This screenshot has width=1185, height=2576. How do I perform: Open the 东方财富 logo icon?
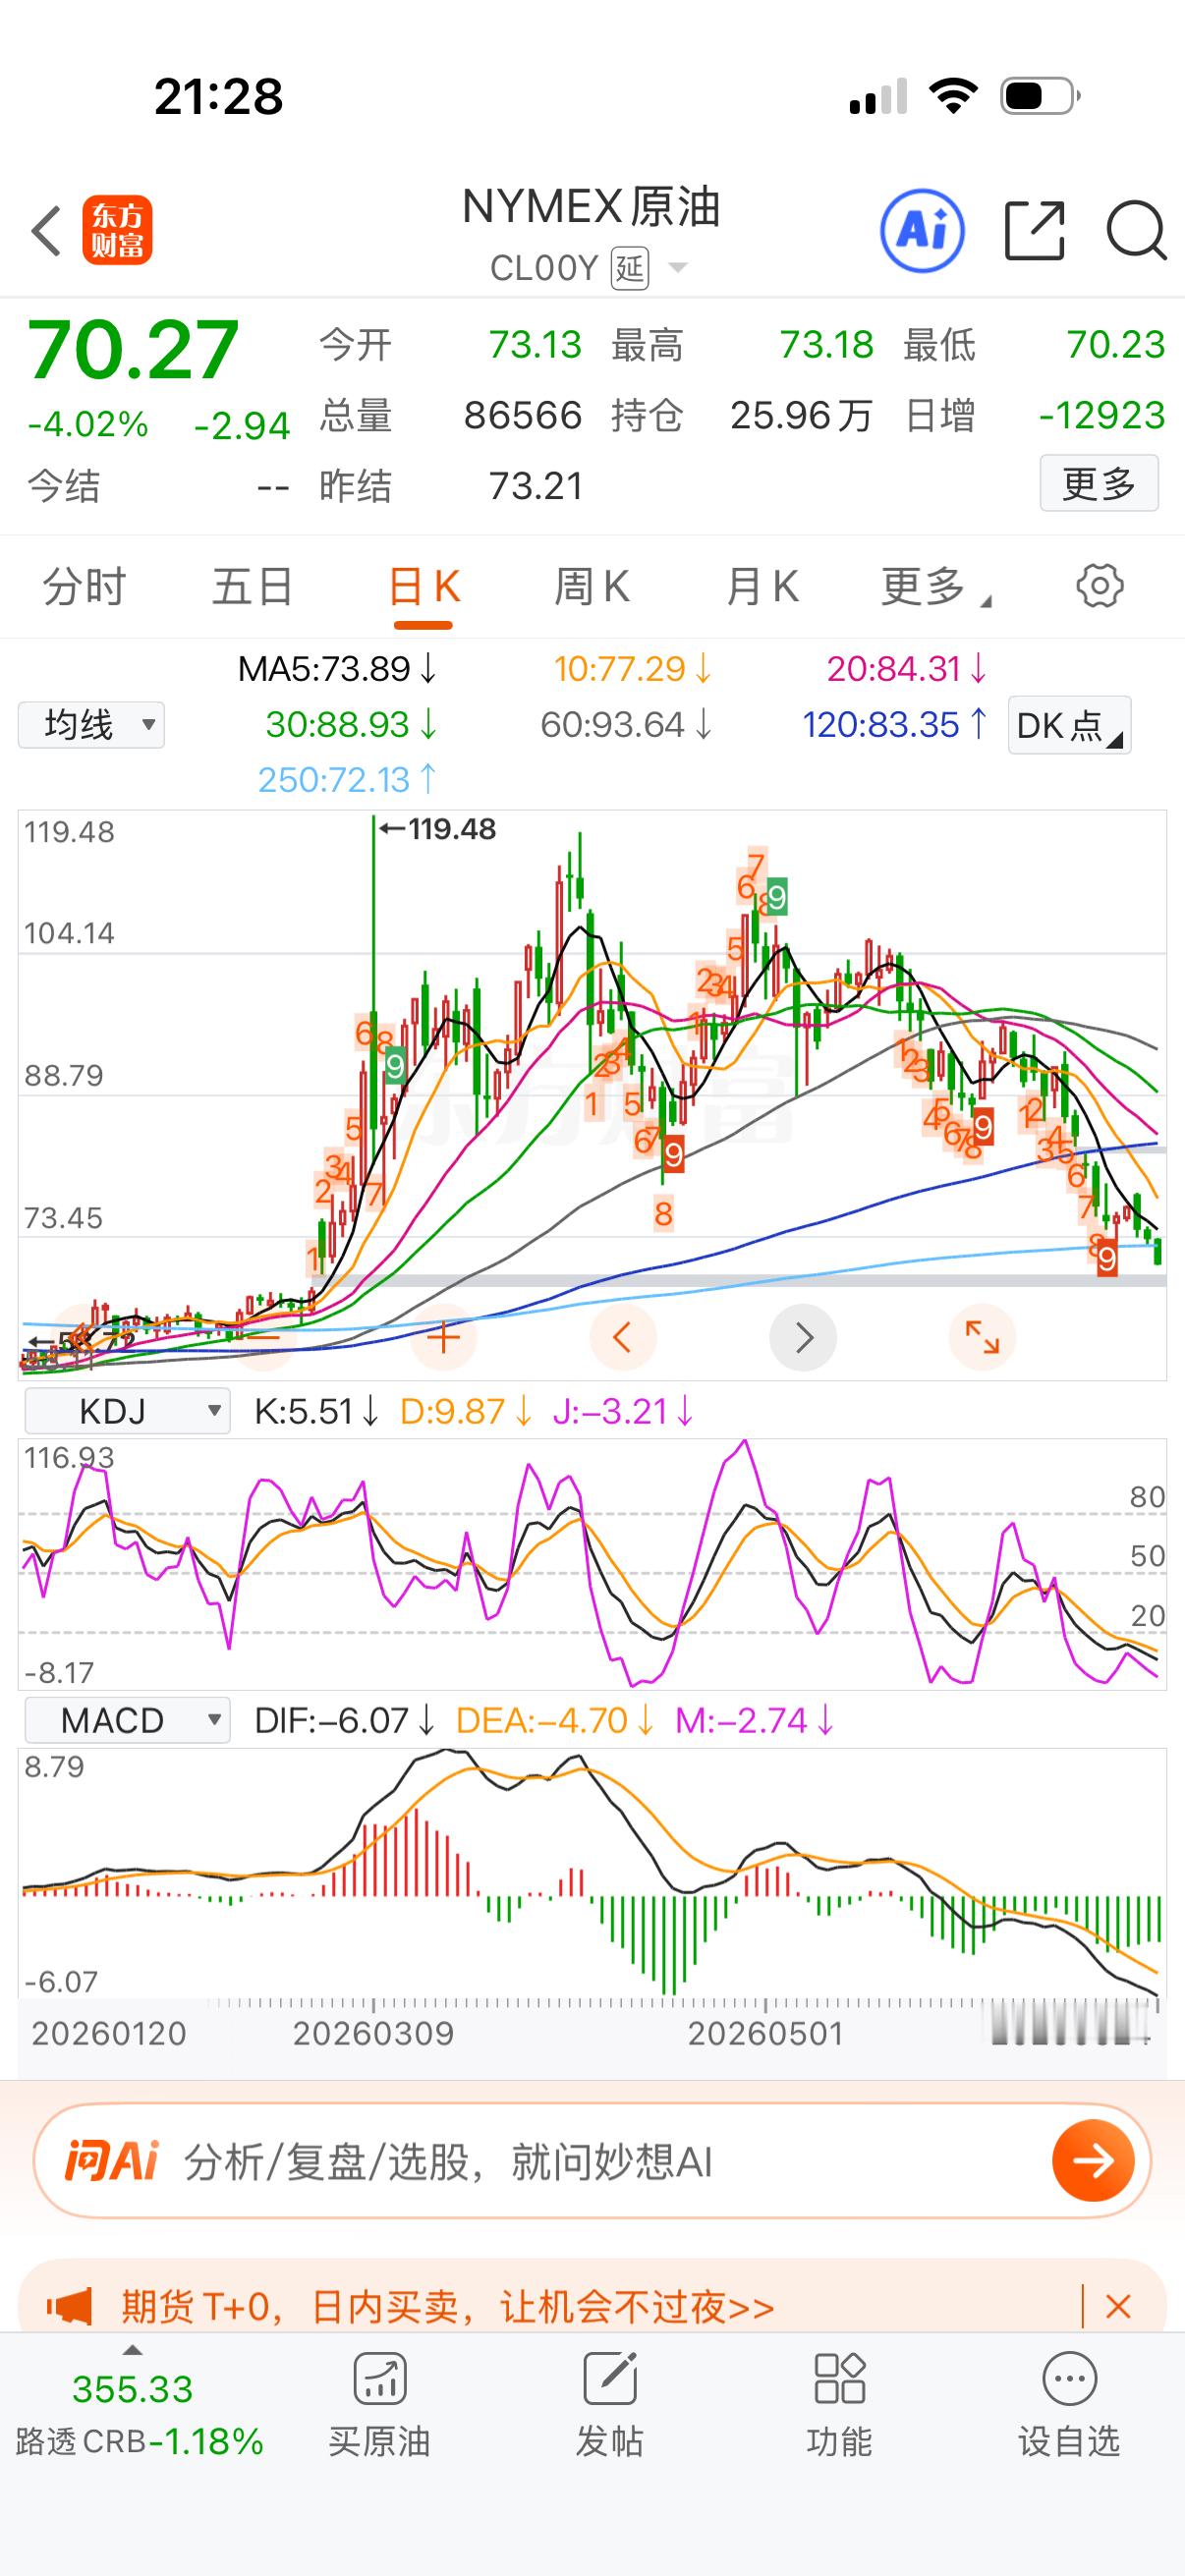[117, 231]
